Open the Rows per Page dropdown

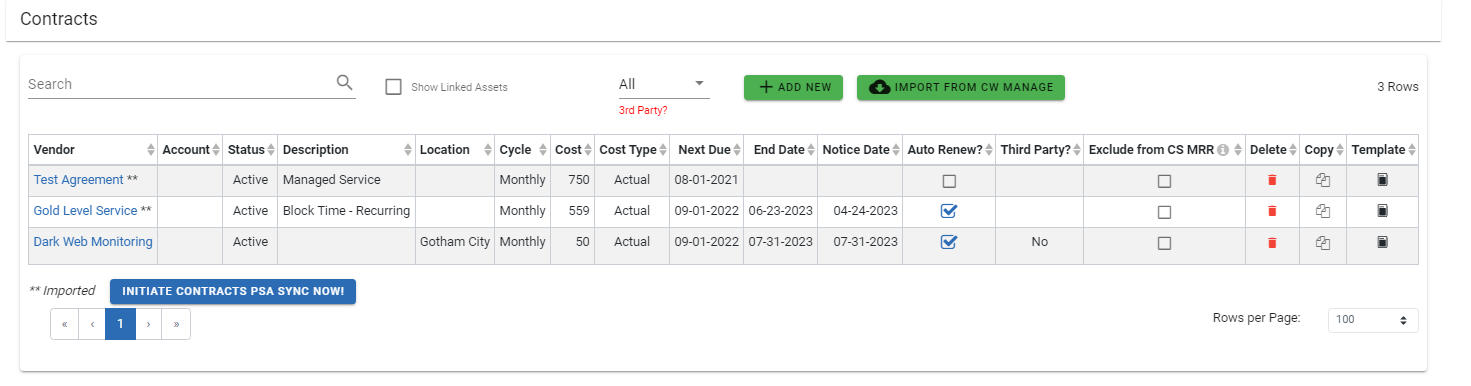1372,320
